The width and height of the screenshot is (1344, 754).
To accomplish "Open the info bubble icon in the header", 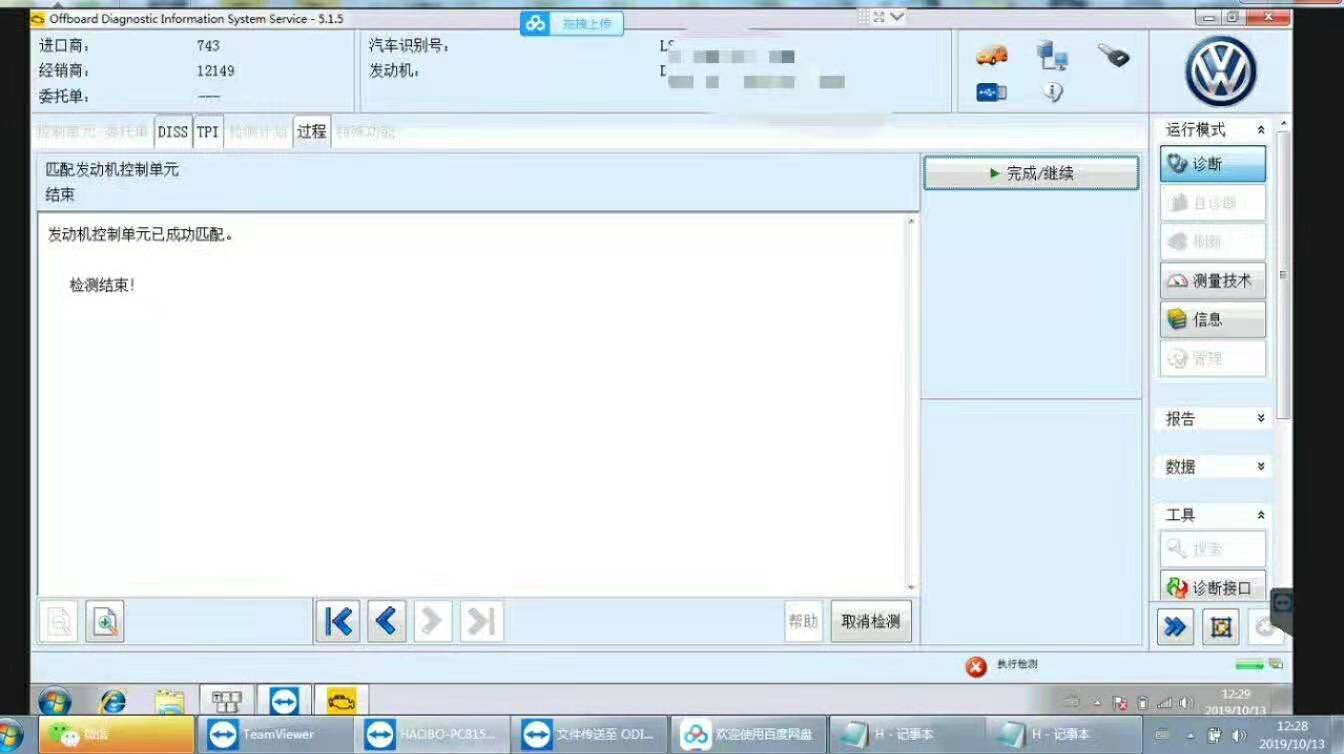I will (1050, 91).
